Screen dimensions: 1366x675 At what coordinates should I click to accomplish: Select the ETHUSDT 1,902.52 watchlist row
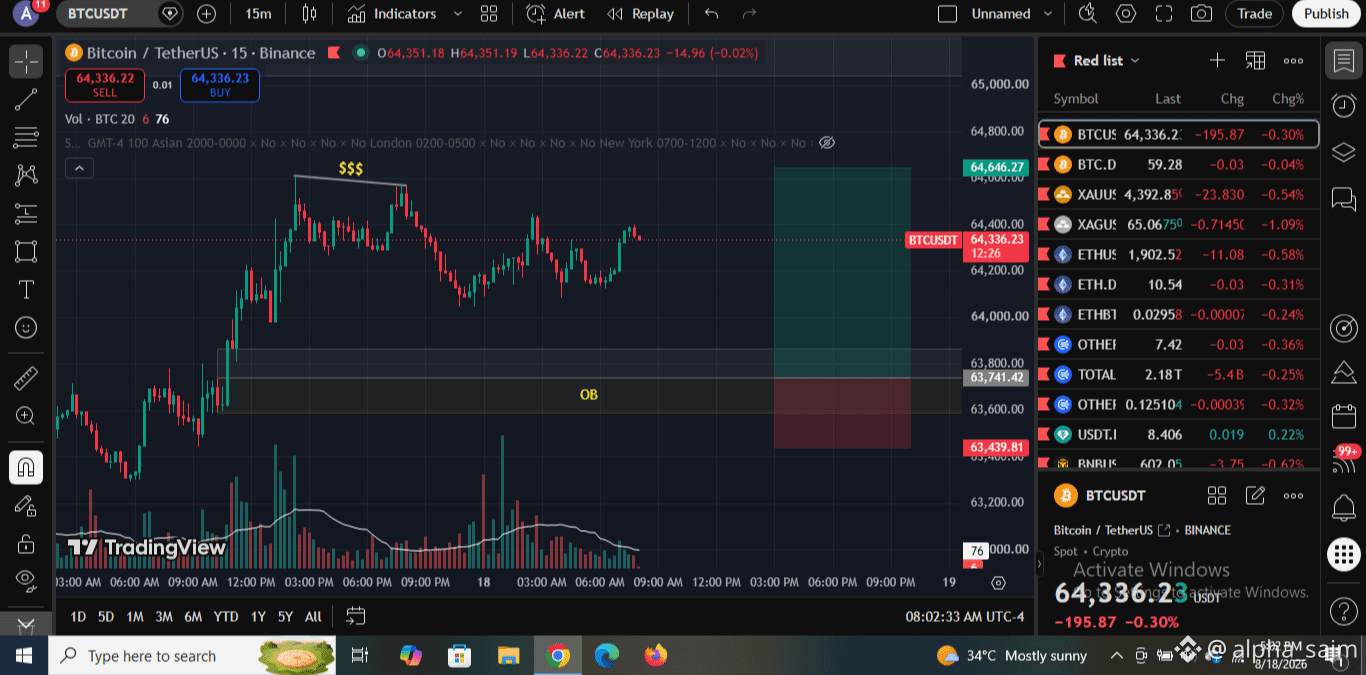click(1178, 254)
